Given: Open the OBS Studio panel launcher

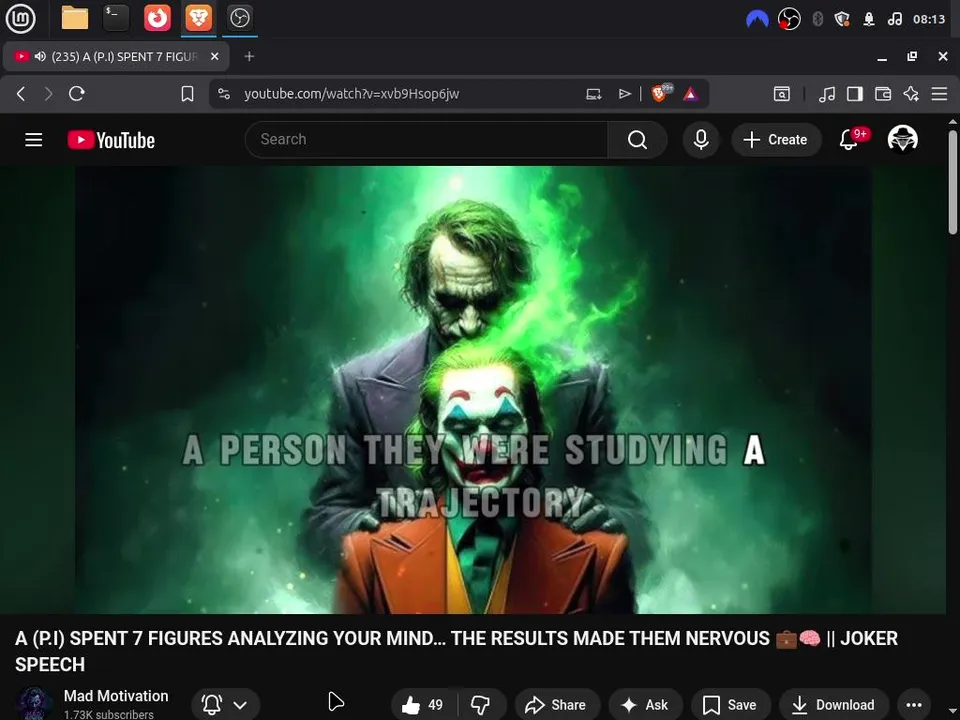Looking at the screenshot, I should (x=239, y=18).
